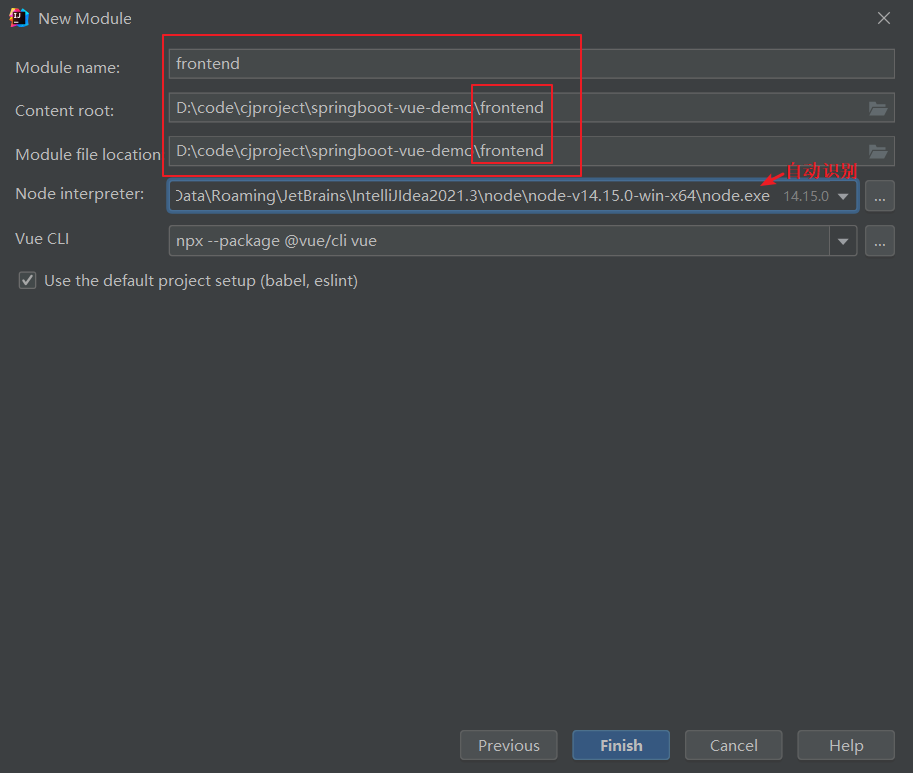
Task: Browse folder for Module file location
Action: point(877,152)
